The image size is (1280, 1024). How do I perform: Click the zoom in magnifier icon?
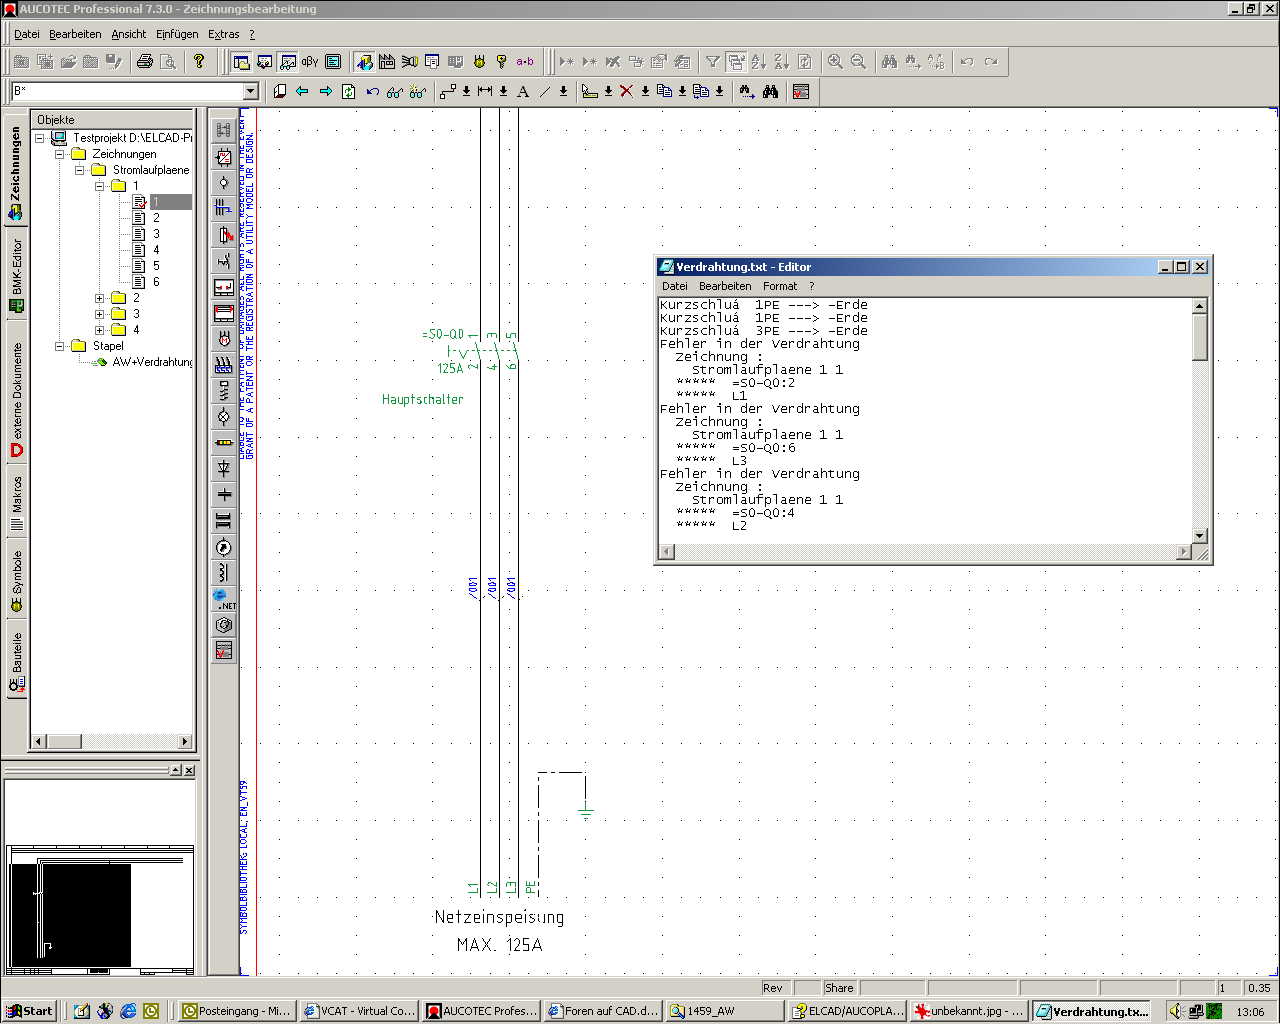835,62
